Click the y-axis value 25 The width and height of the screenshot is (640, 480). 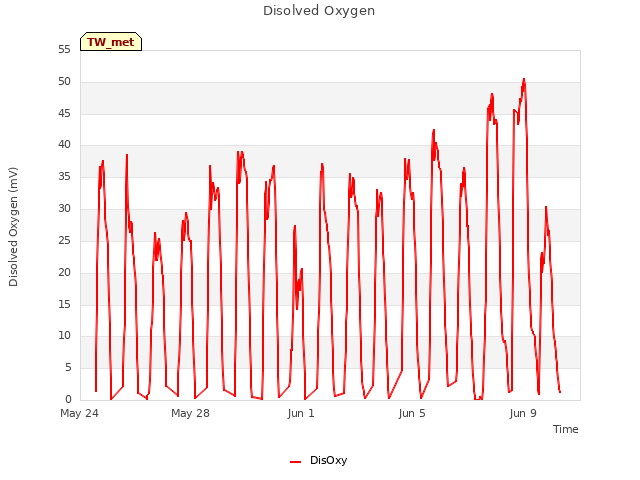(x=64, y=240)
